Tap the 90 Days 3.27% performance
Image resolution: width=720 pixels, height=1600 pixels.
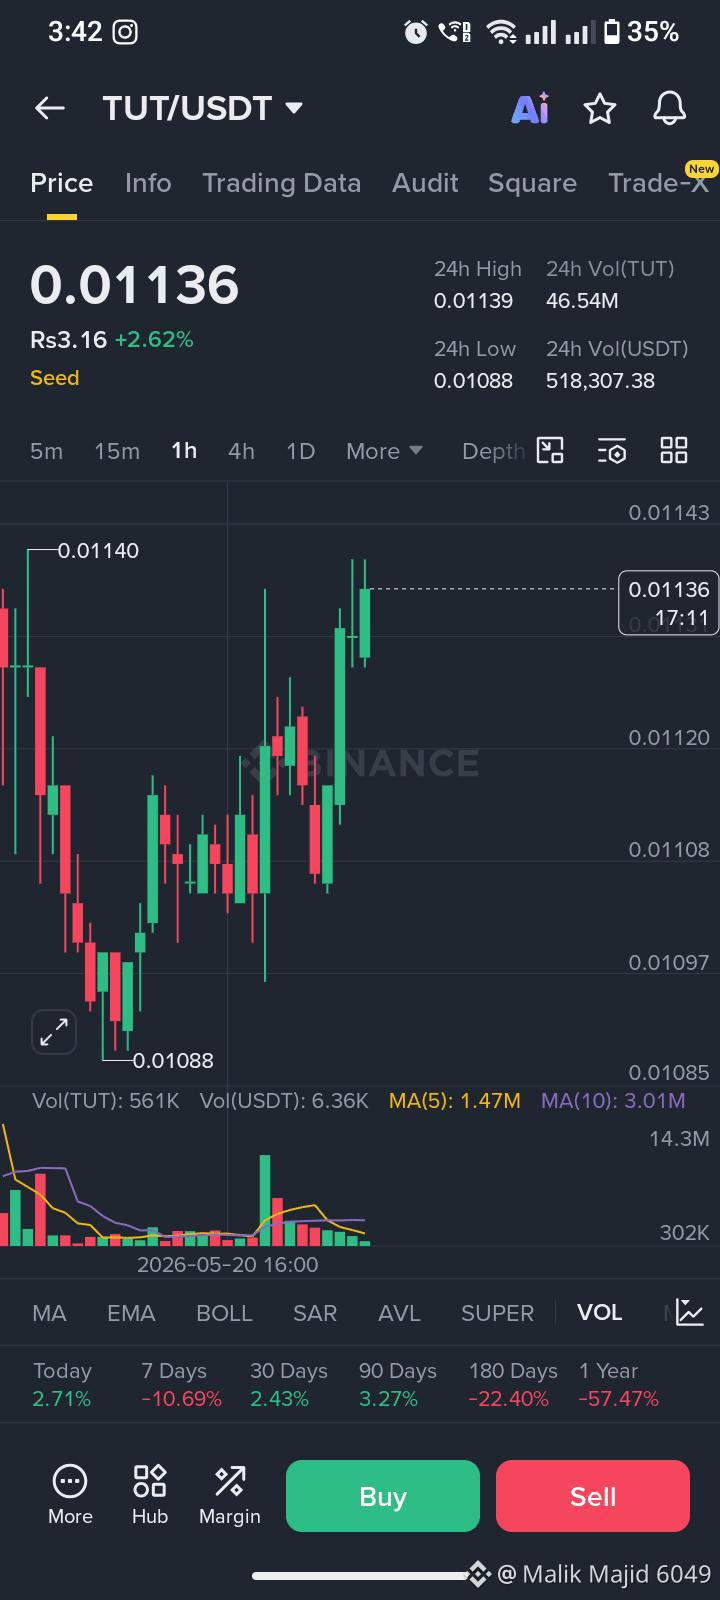[398, 1385]
